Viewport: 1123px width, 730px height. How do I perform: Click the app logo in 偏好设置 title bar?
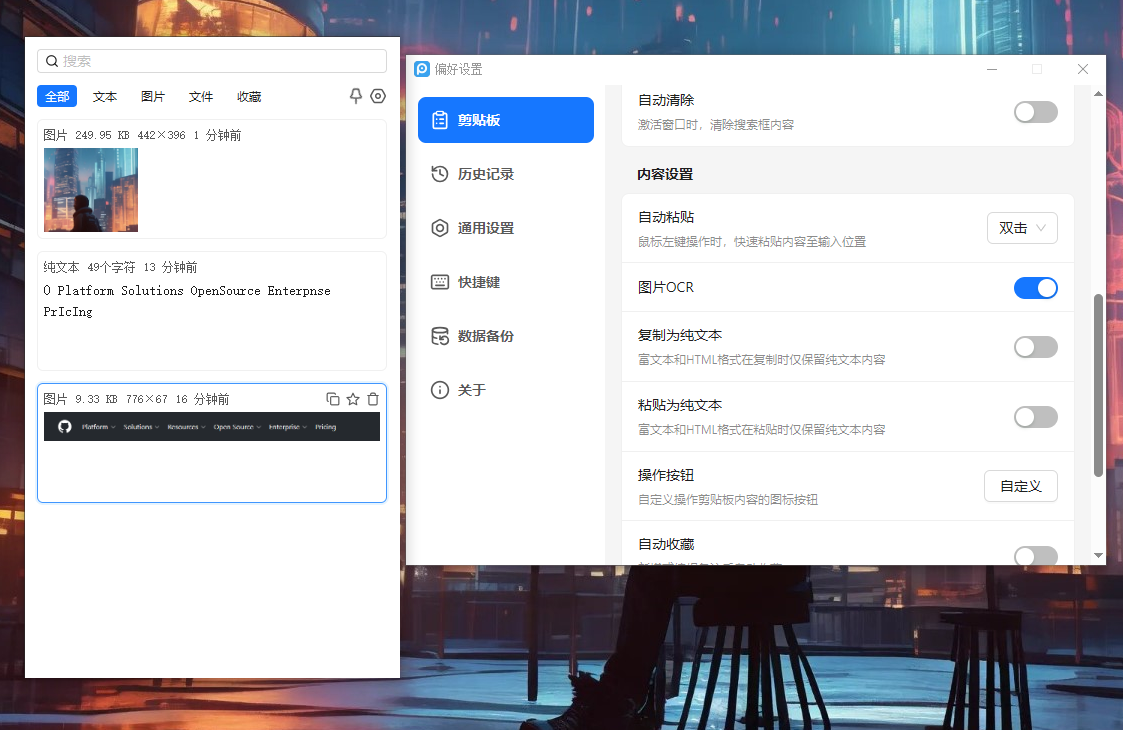[422, 69]
